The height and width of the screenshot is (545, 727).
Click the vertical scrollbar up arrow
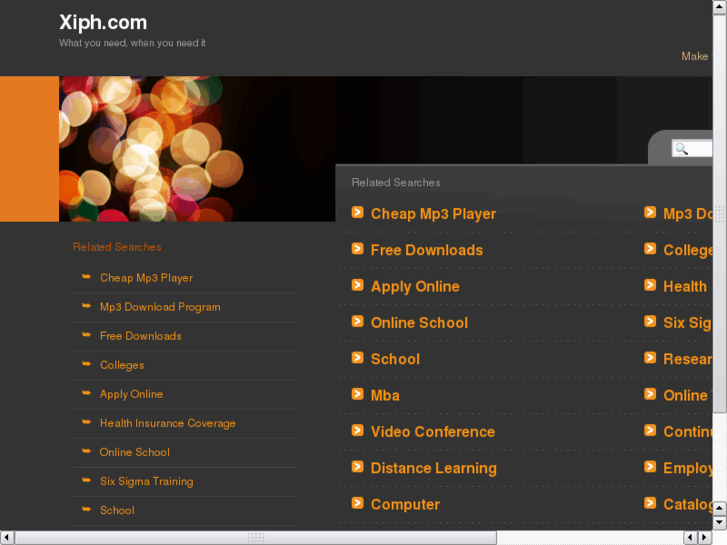point(720,7)
